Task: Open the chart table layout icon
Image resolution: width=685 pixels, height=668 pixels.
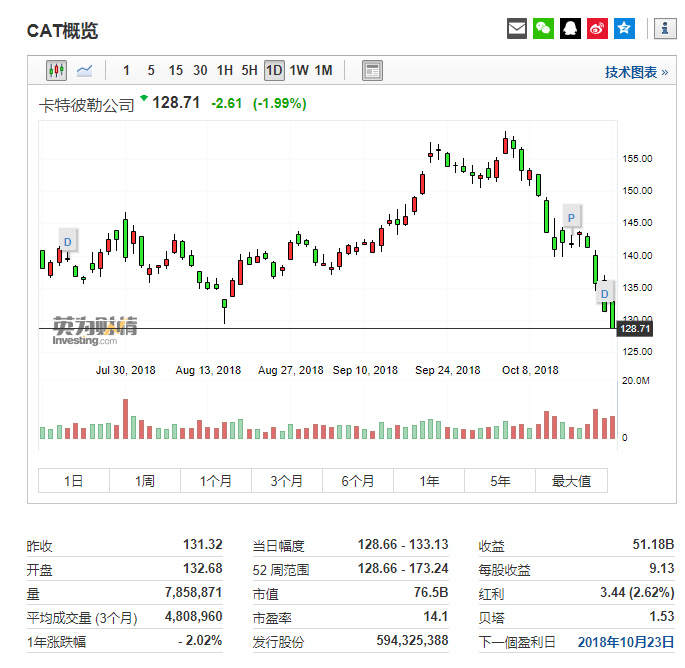Action: pyautogui.click(x=372, y=70)
